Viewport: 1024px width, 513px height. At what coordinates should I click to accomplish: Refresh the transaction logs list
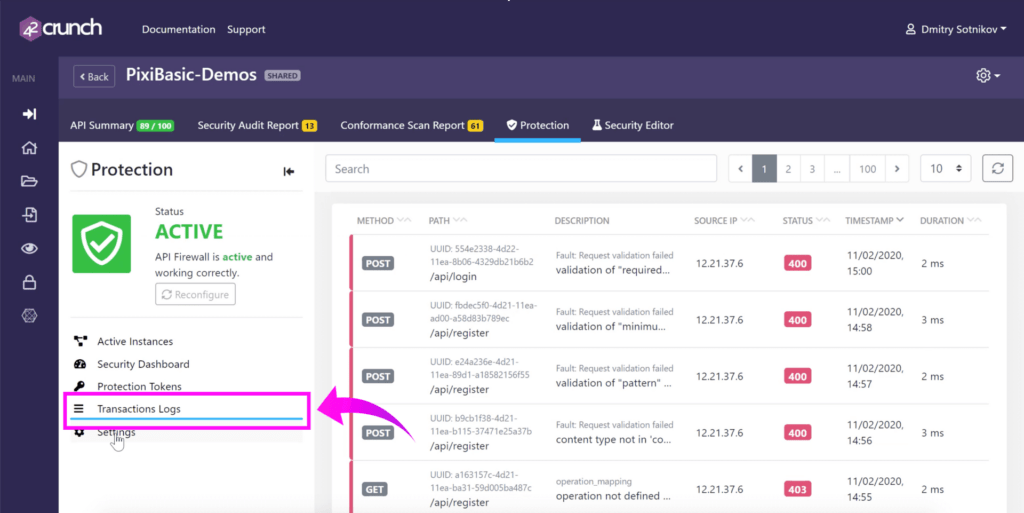coord(997,168)
